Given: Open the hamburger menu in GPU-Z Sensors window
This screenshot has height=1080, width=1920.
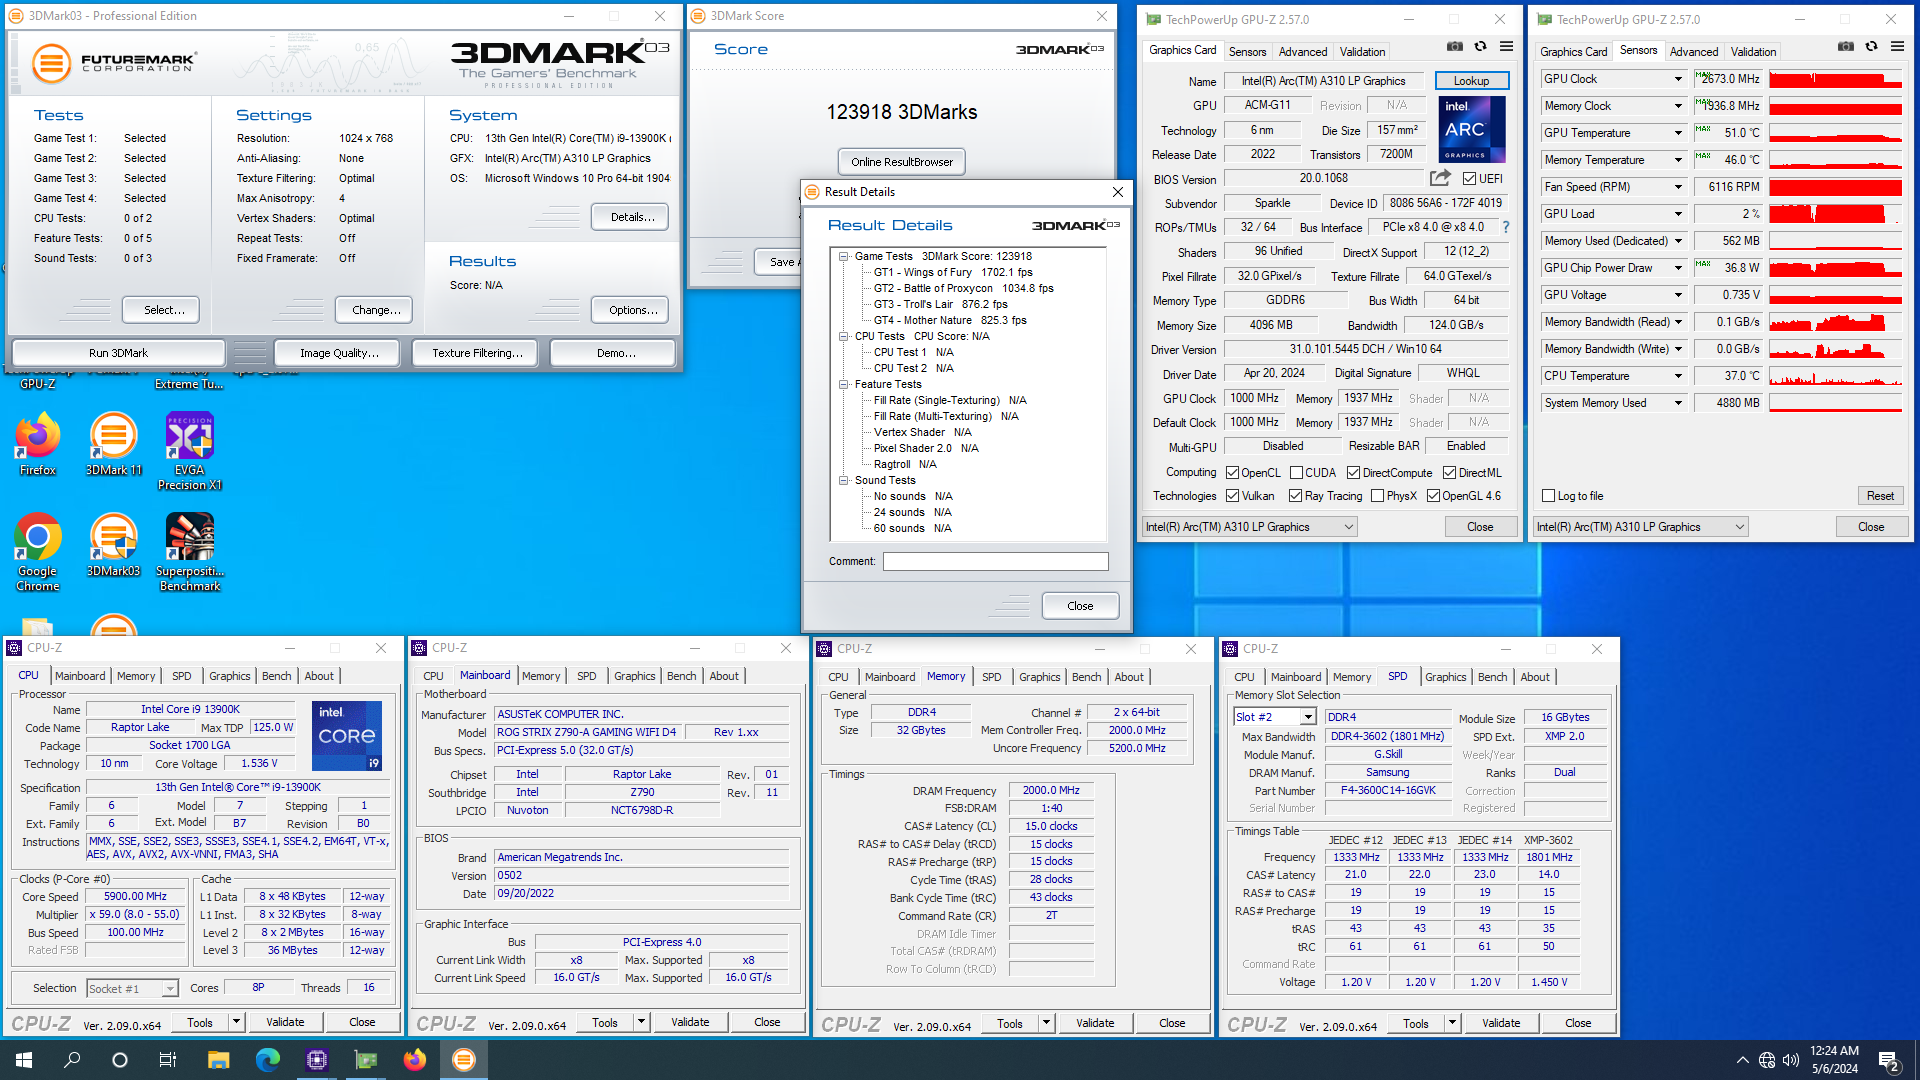Looking at the screenshot, I should pyautogui.click(x=1897, y=47).
